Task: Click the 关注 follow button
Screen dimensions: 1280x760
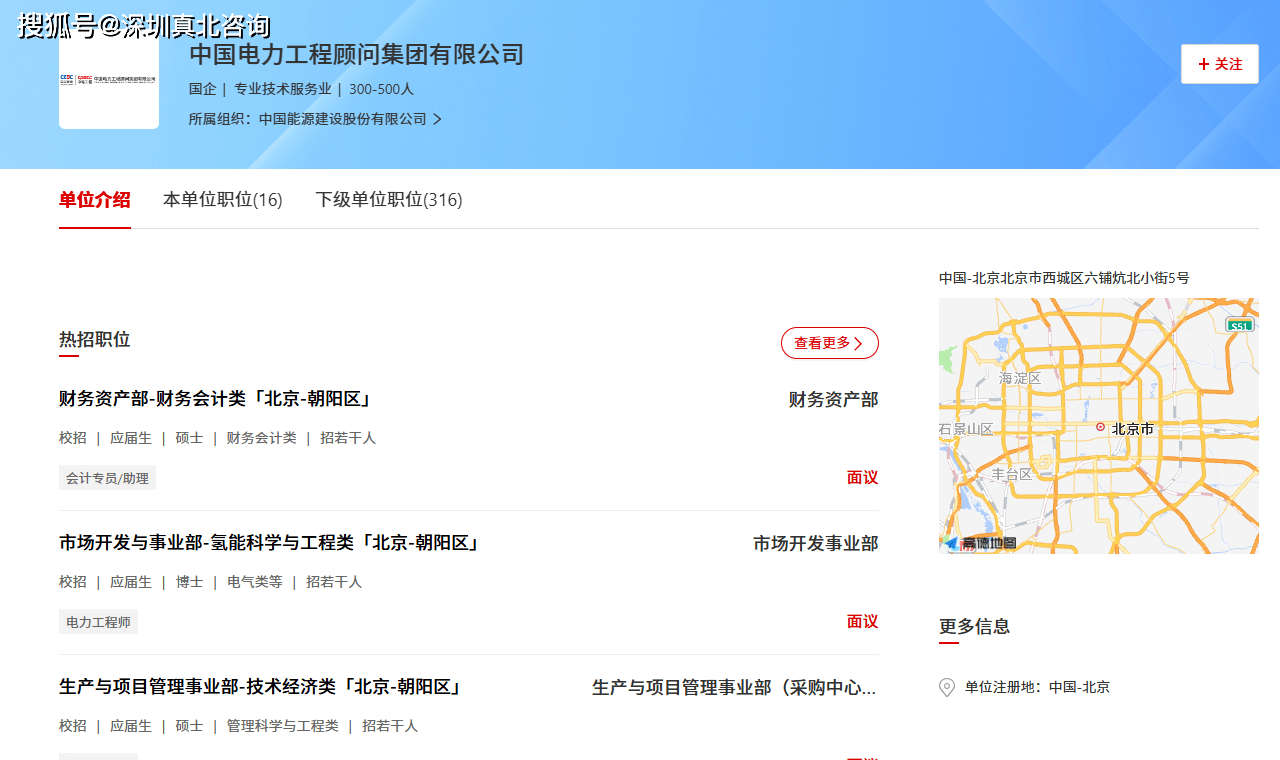Action: tap(1219, 64)
